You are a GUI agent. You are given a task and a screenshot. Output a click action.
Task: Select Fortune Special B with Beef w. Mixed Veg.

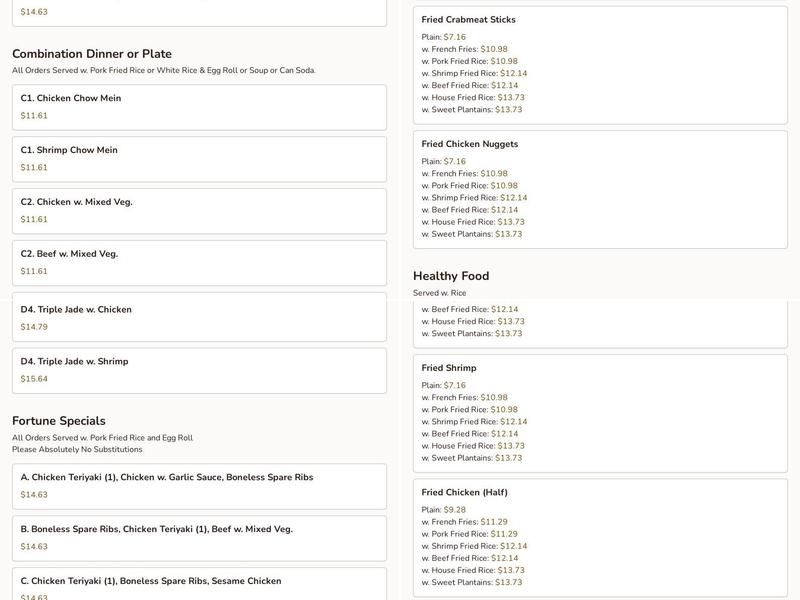[x=198, y=538]
